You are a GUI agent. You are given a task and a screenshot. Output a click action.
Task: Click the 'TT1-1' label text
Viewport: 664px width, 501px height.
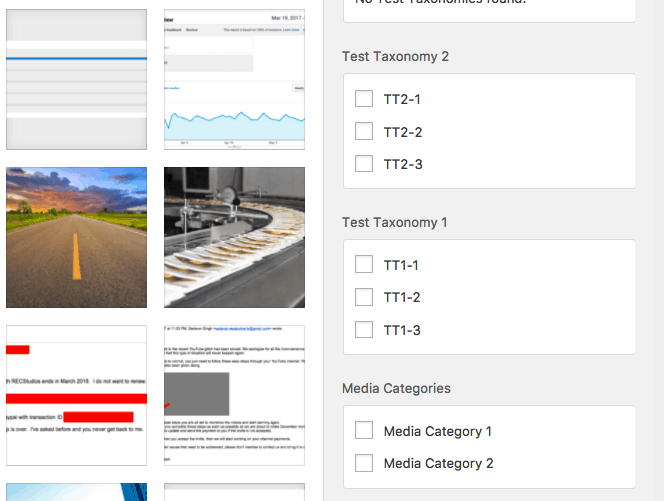click(401, 266)
